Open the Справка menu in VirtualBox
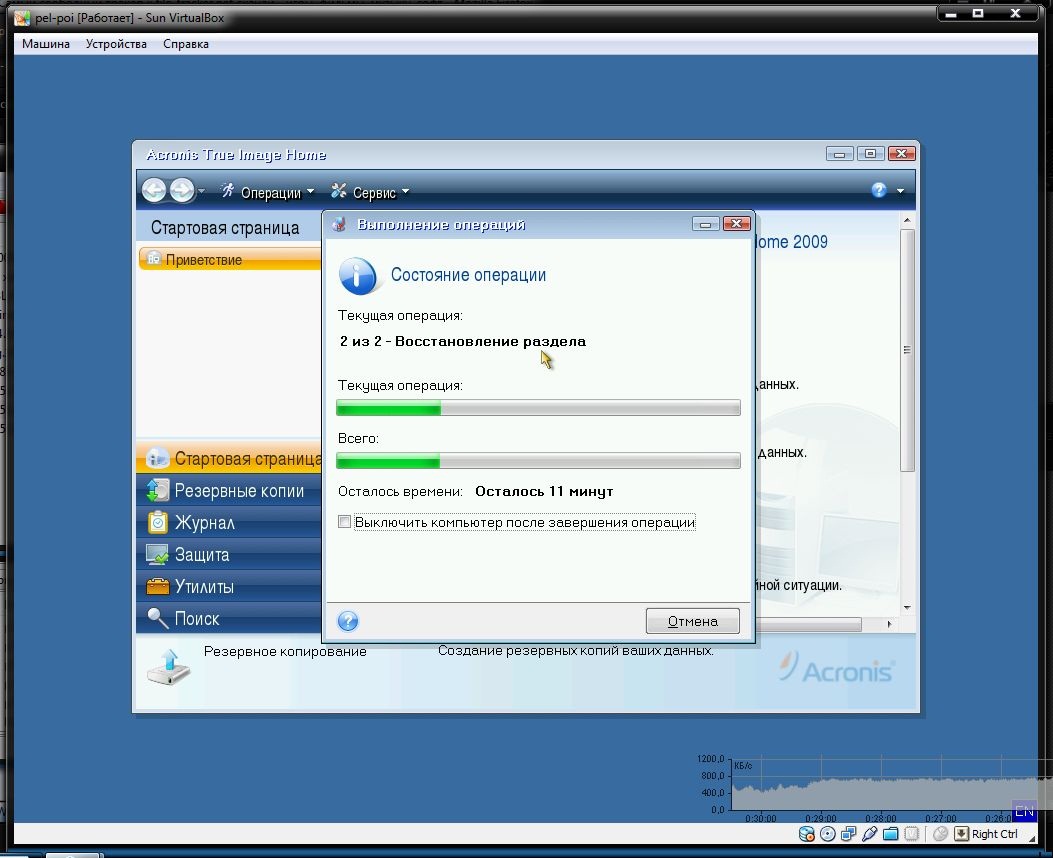Image resolution: width=1053 pixels, height=858 pixels. pos(185,44)
